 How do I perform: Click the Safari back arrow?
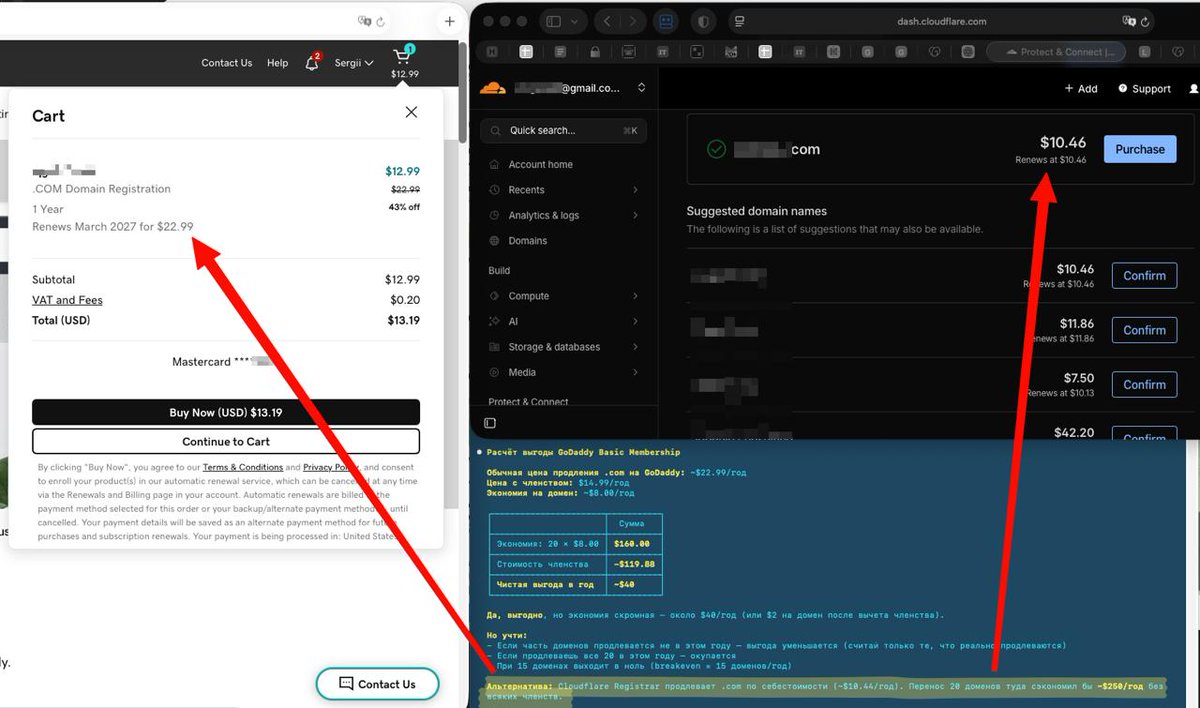pyautogui.click(x=608, y=21)
